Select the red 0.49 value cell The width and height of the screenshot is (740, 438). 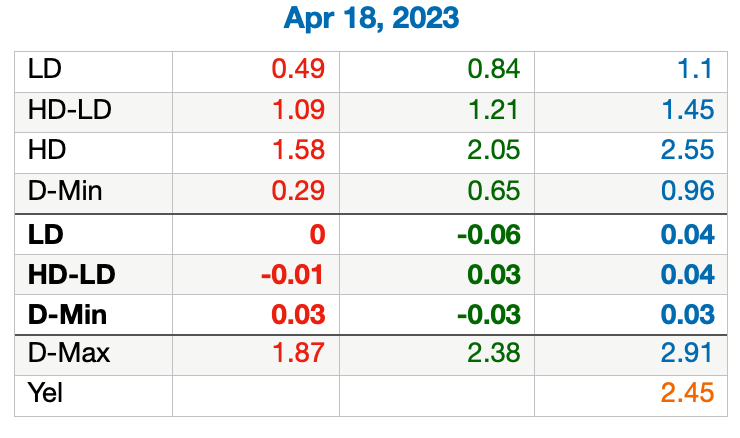298,69
